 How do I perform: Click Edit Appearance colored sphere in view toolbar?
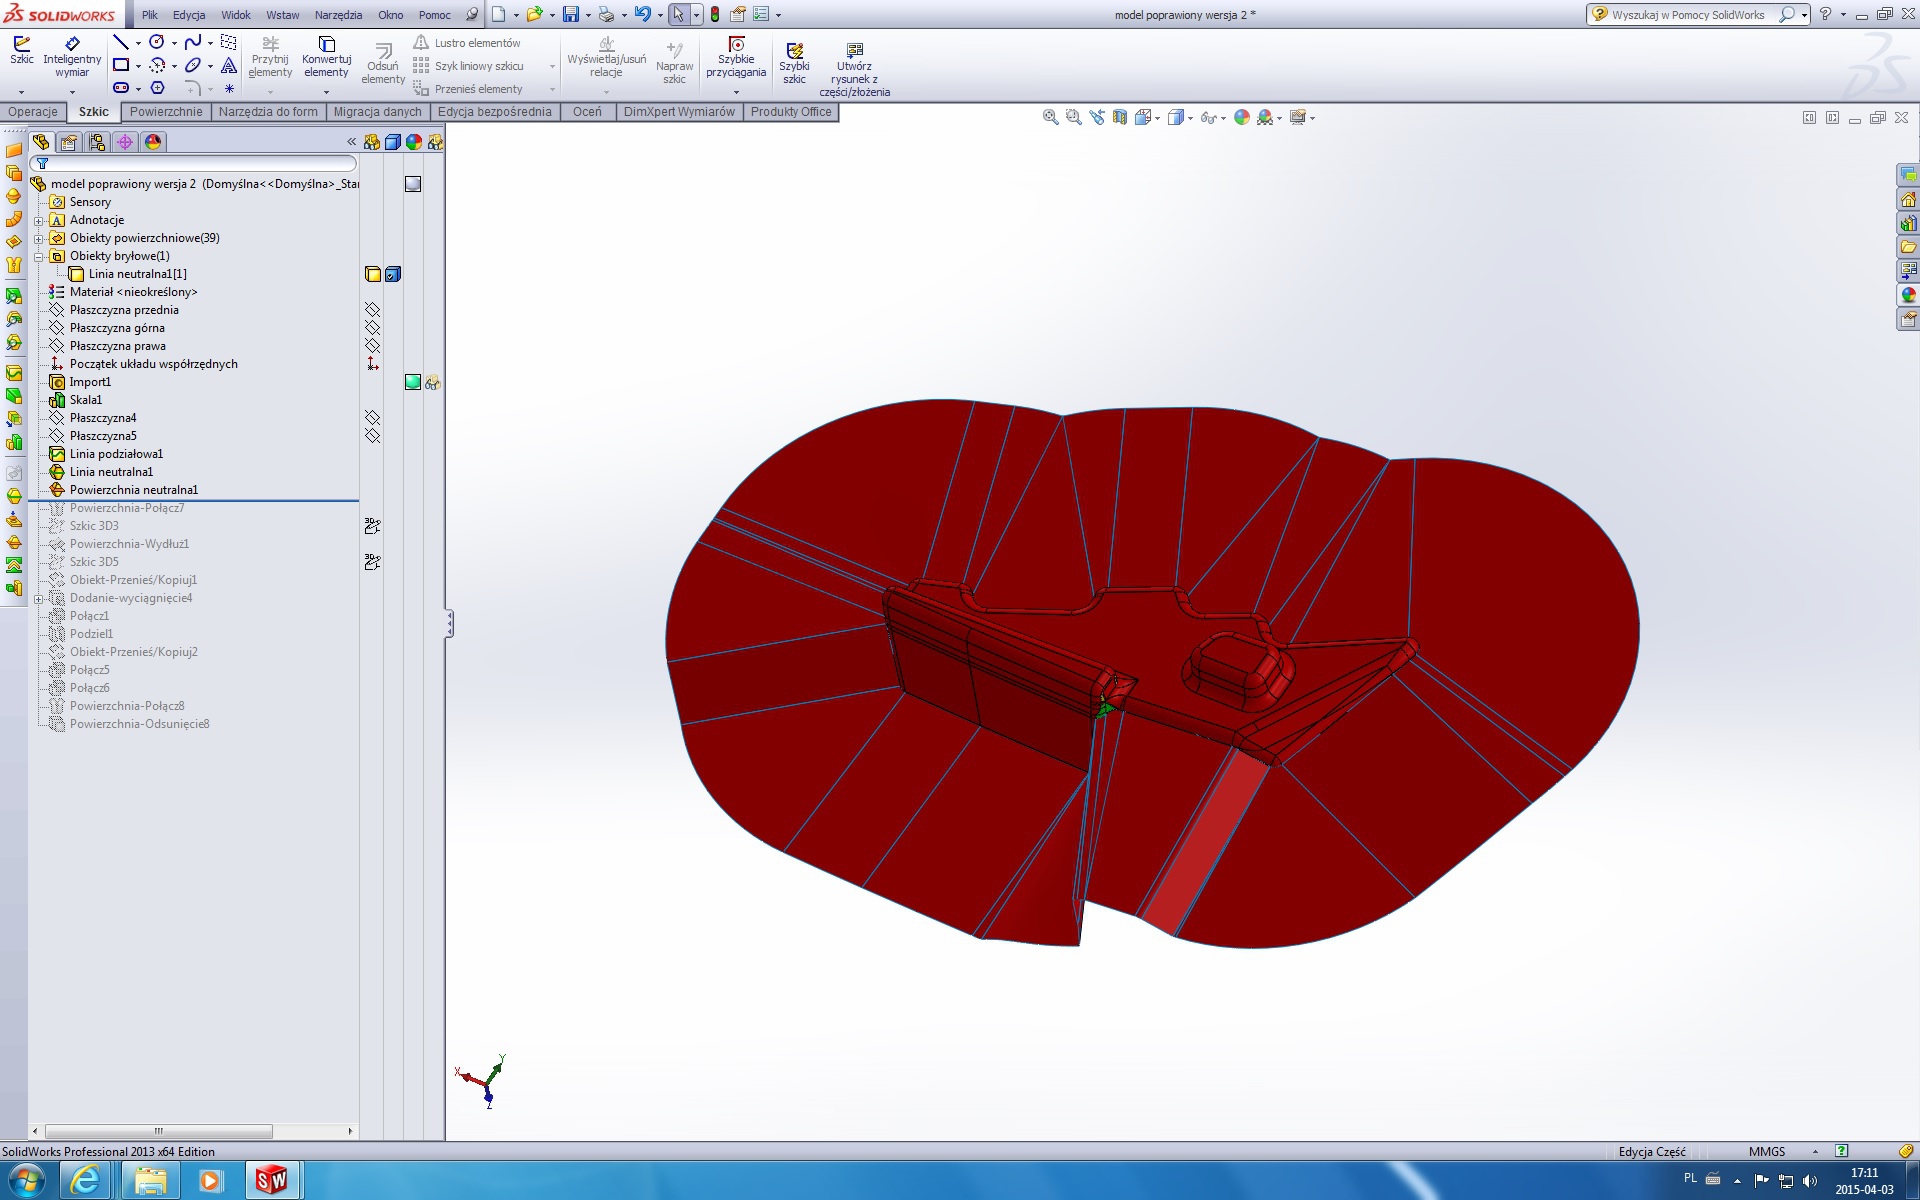(x=1242, y=117)
